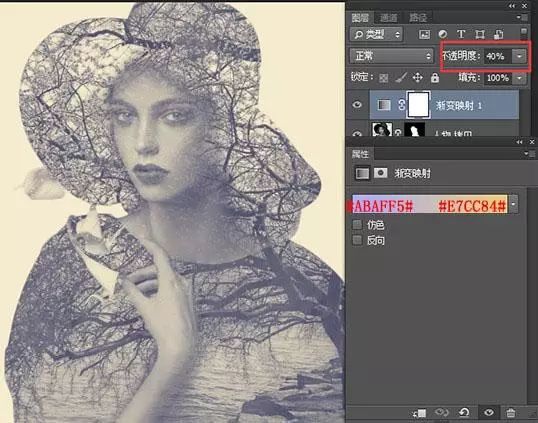This screenshot has height=423, width=538.
Task: Select the smart object filter icon
Action: click(498, 34)
